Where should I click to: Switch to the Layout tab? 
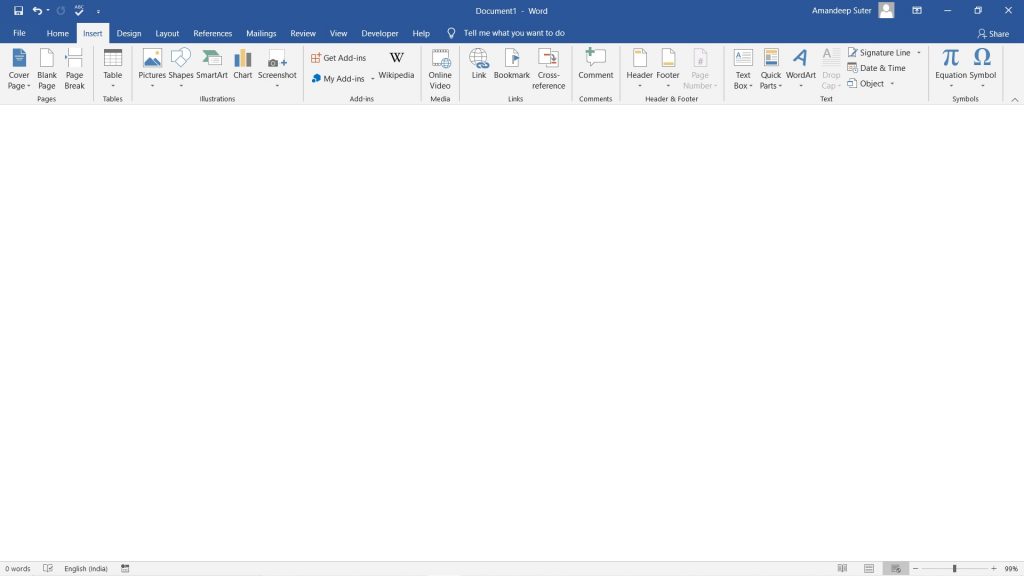click(x=167, y=33)
